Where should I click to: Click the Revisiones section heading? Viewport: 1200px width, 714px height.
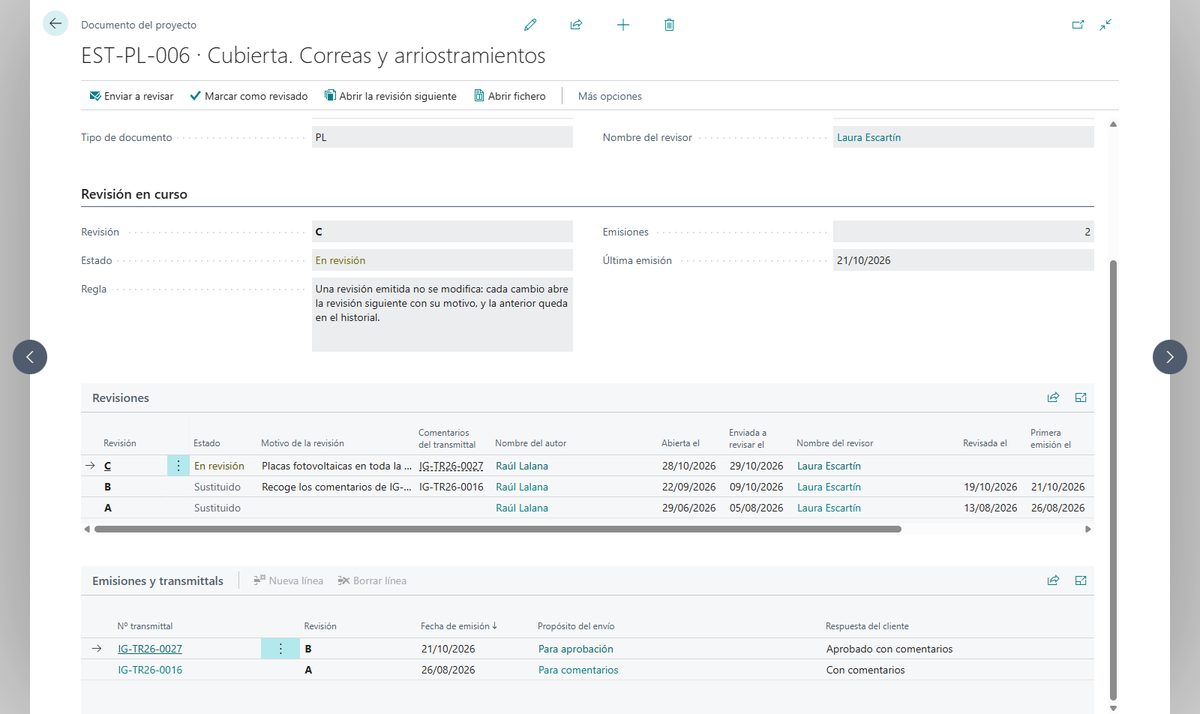[x=120, y=397]
